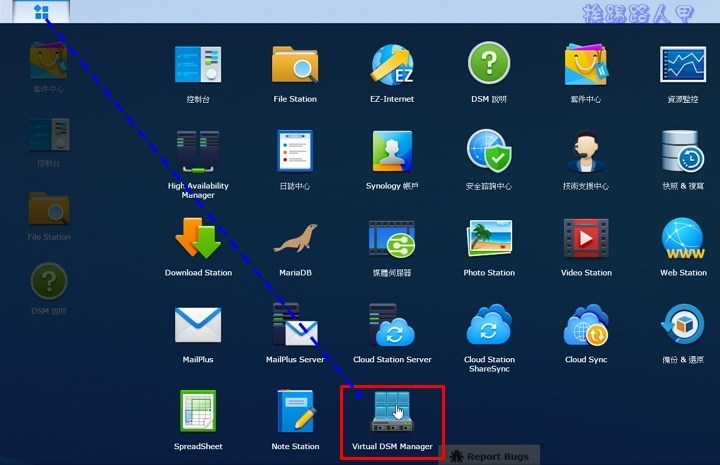Launch Photo Station
The width and height of the screenshot is (720, 465).
point(489,238)
